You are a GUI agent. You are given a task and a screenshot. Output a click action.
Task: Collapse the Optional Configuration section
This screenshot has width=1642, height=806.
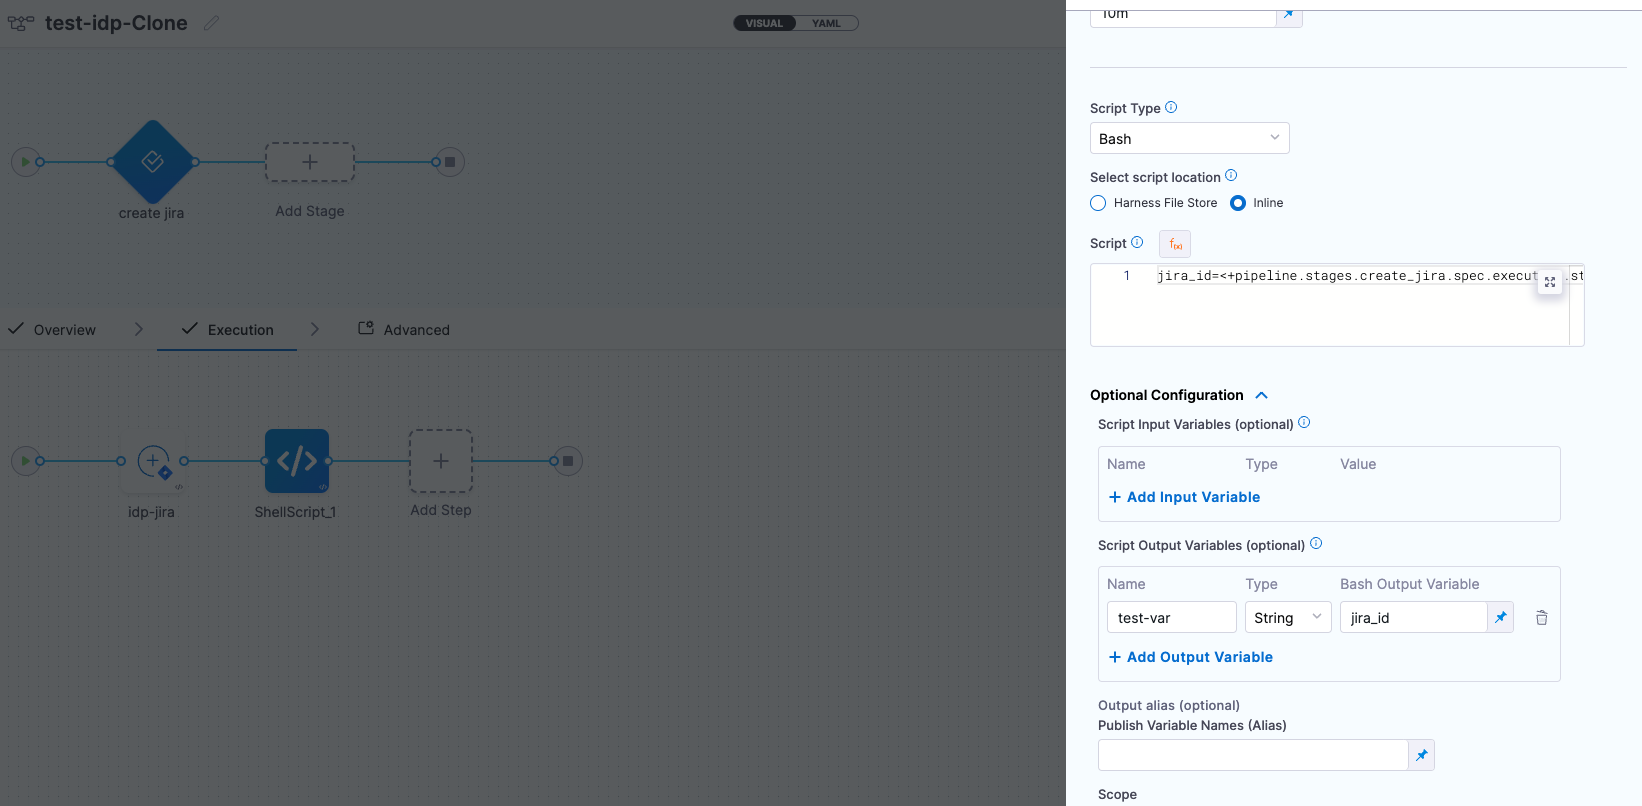coord(1262,395)
